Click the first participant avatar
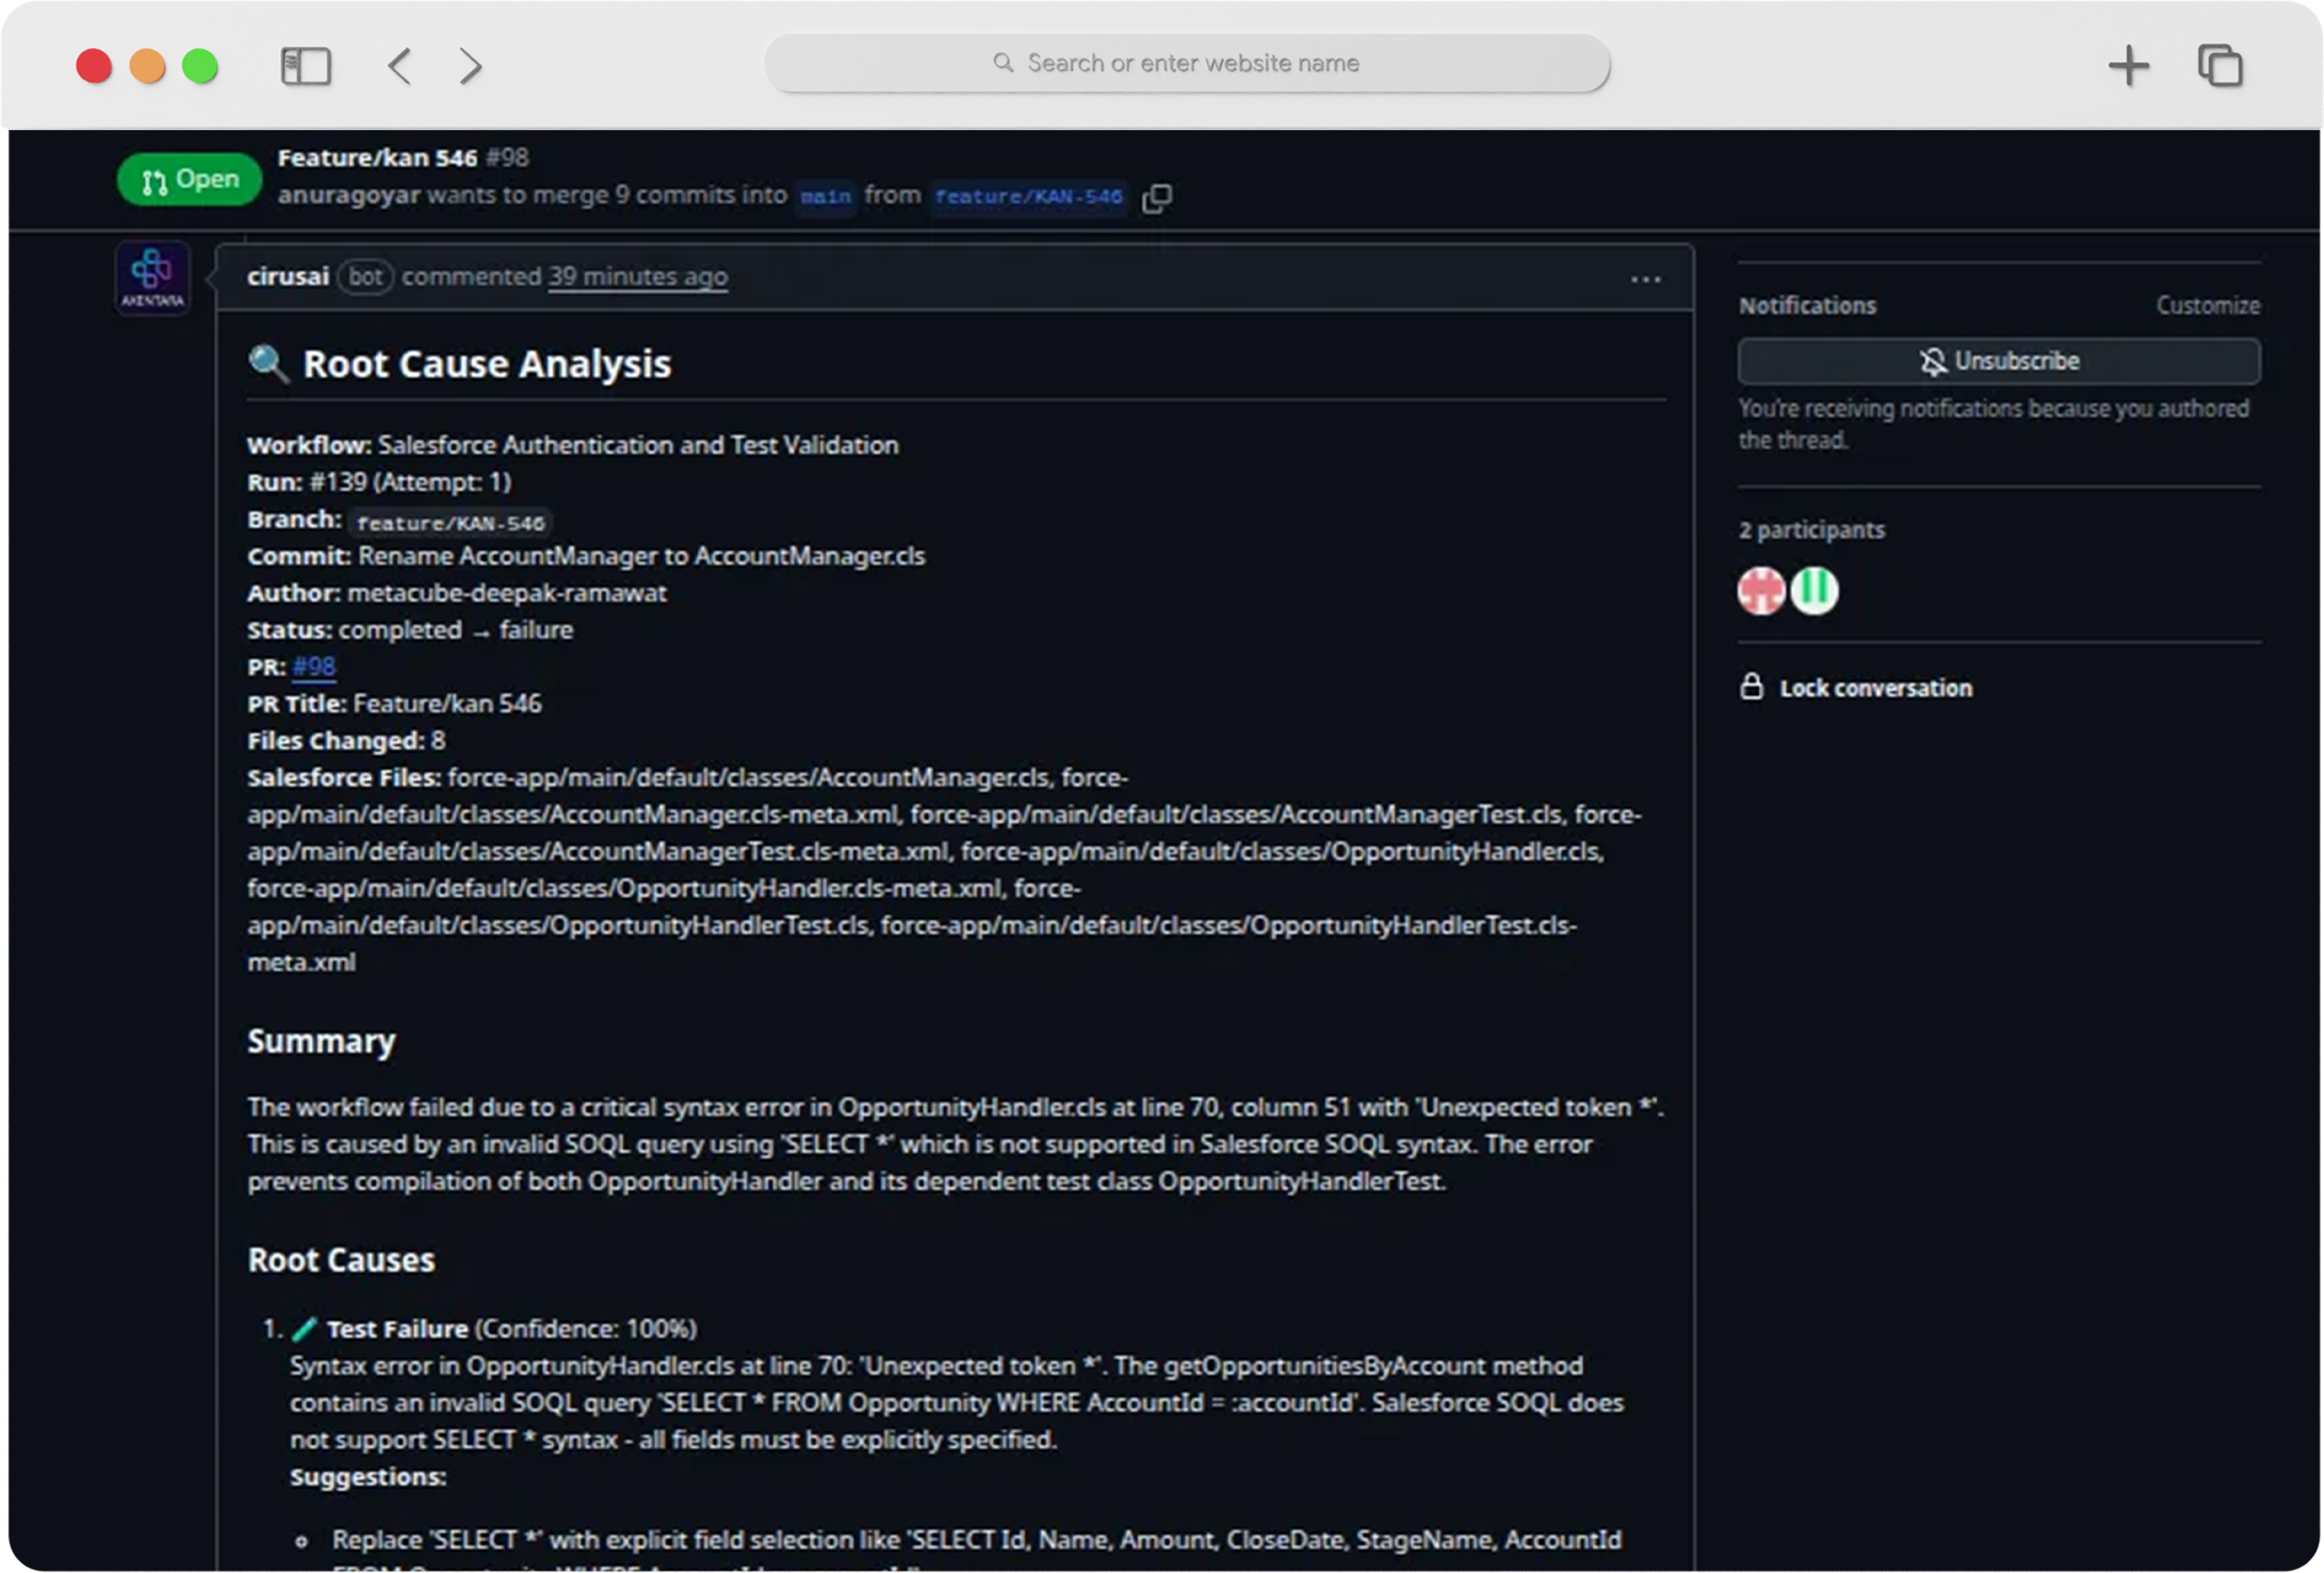This screenshot has height=1573, width=2324. [x=1759, y=591]
